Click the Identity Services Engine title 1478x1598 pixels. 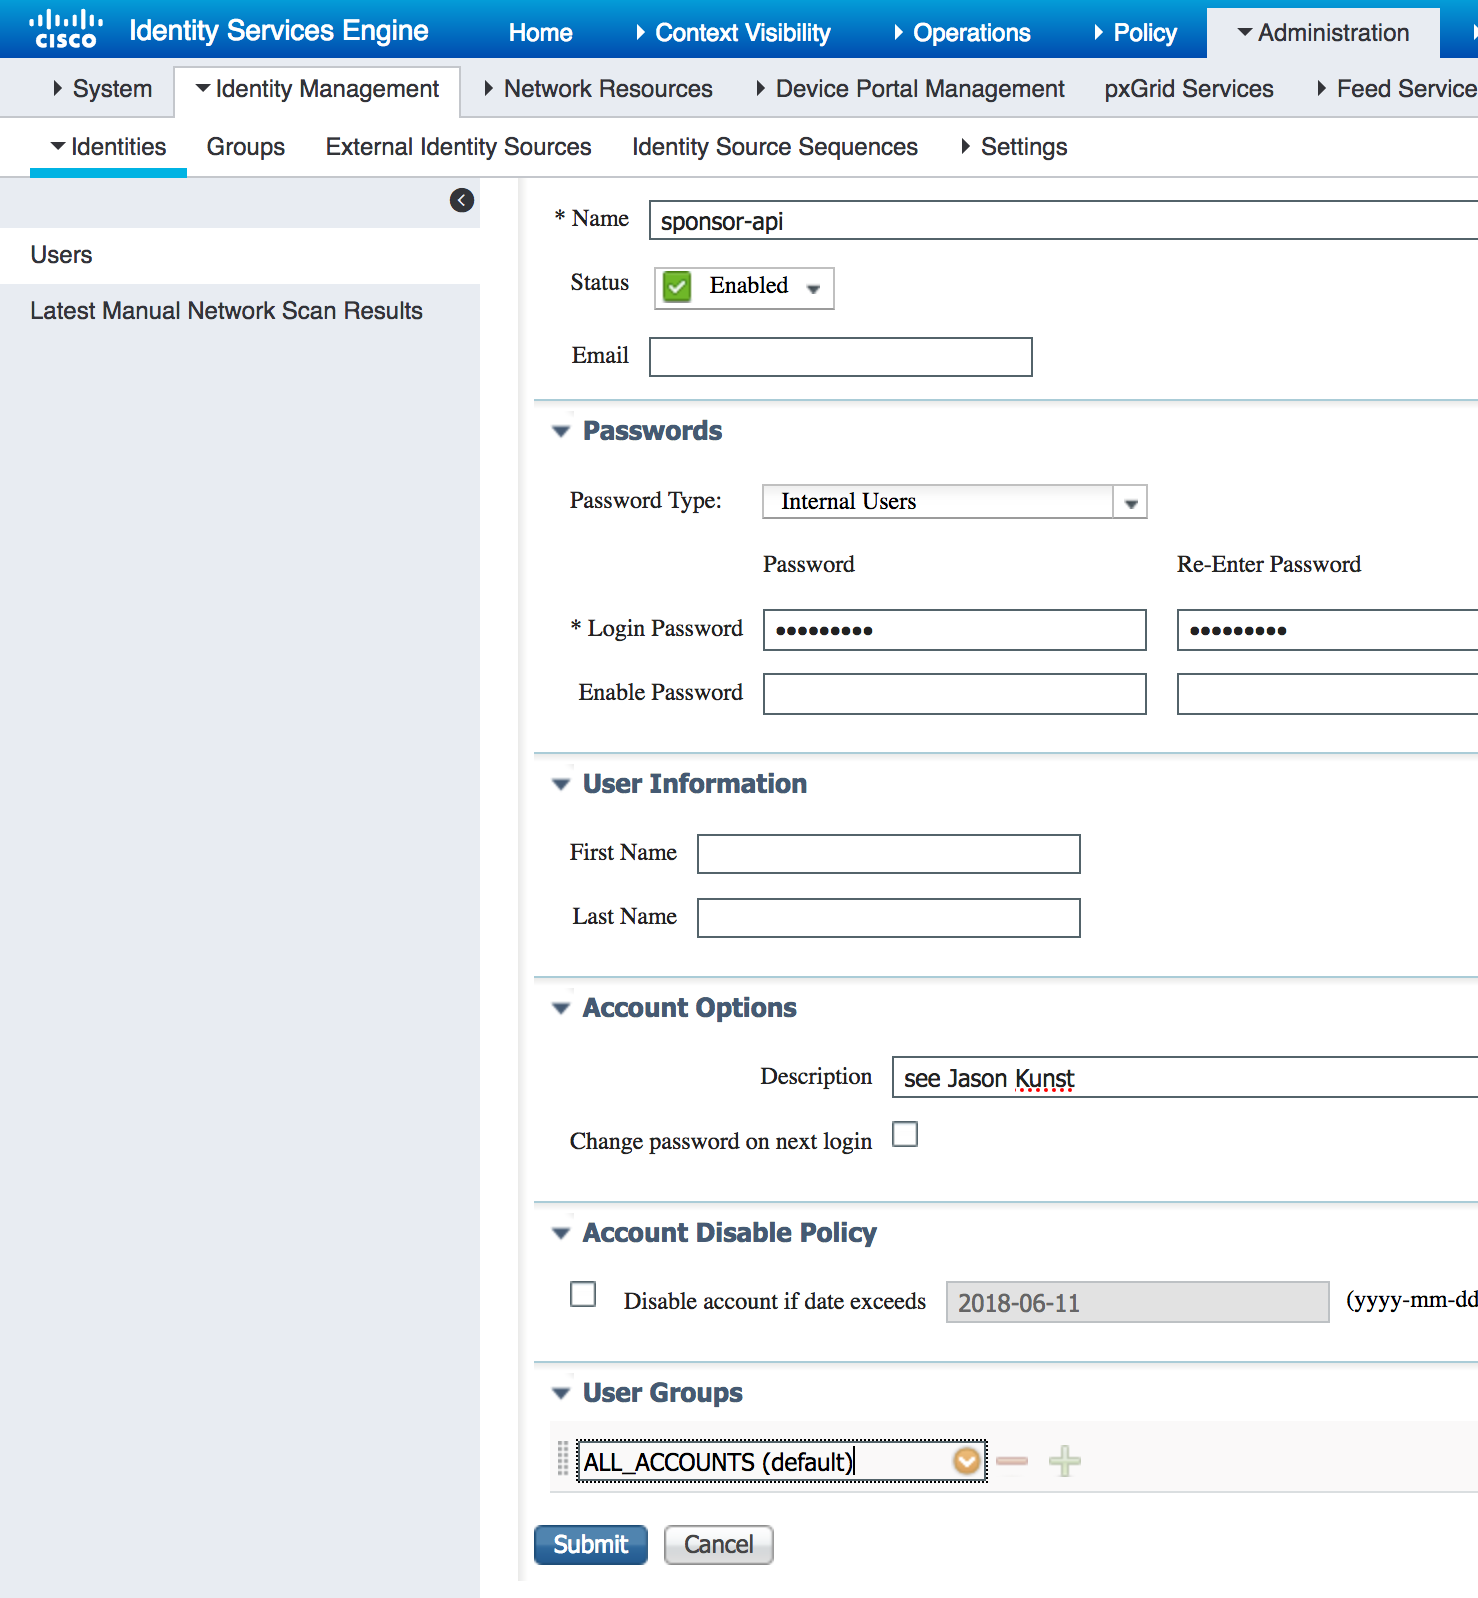[x=279, y=31]
